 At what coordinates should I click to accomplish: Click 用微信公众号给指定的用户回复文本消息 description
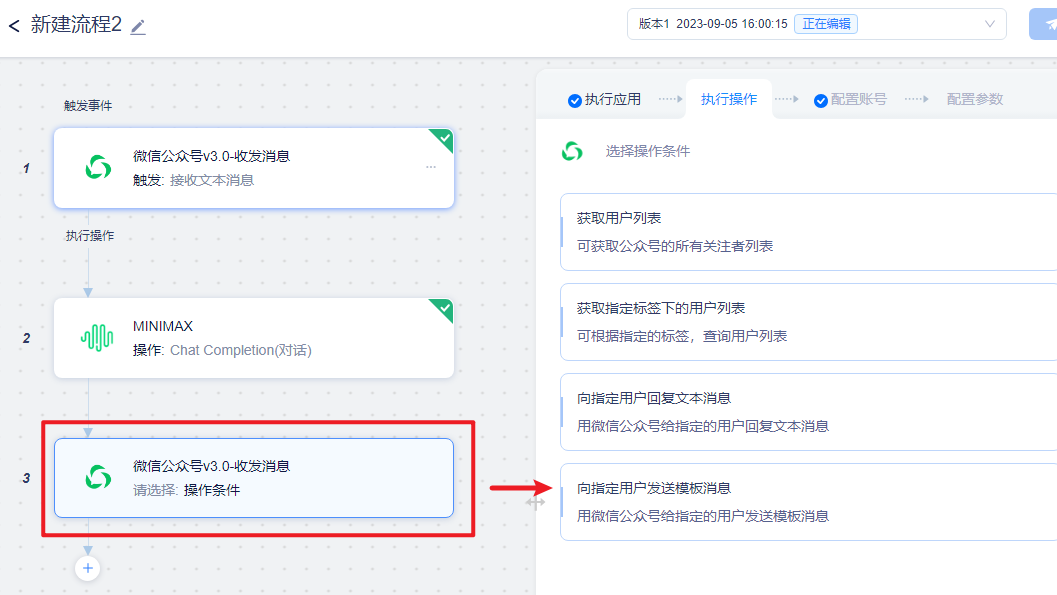click(x=702, y=427)
